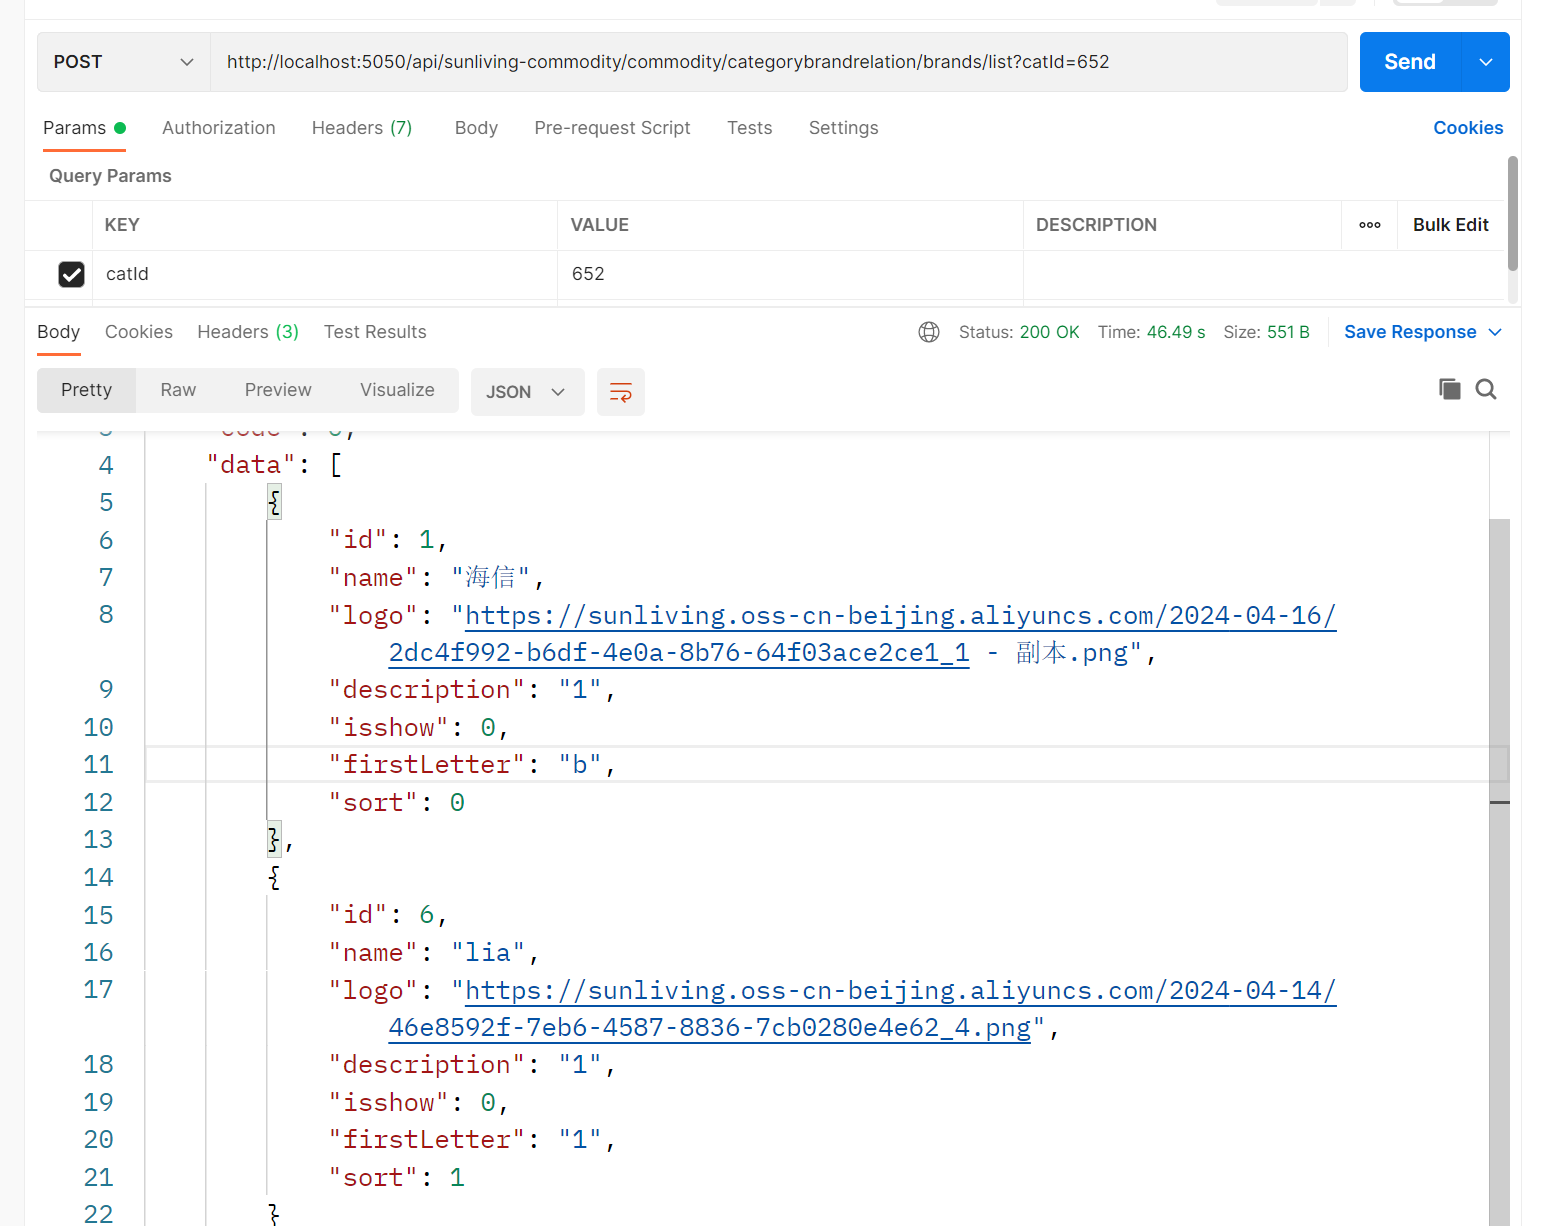Collapse the first object brace on line 5

(274, 502)
